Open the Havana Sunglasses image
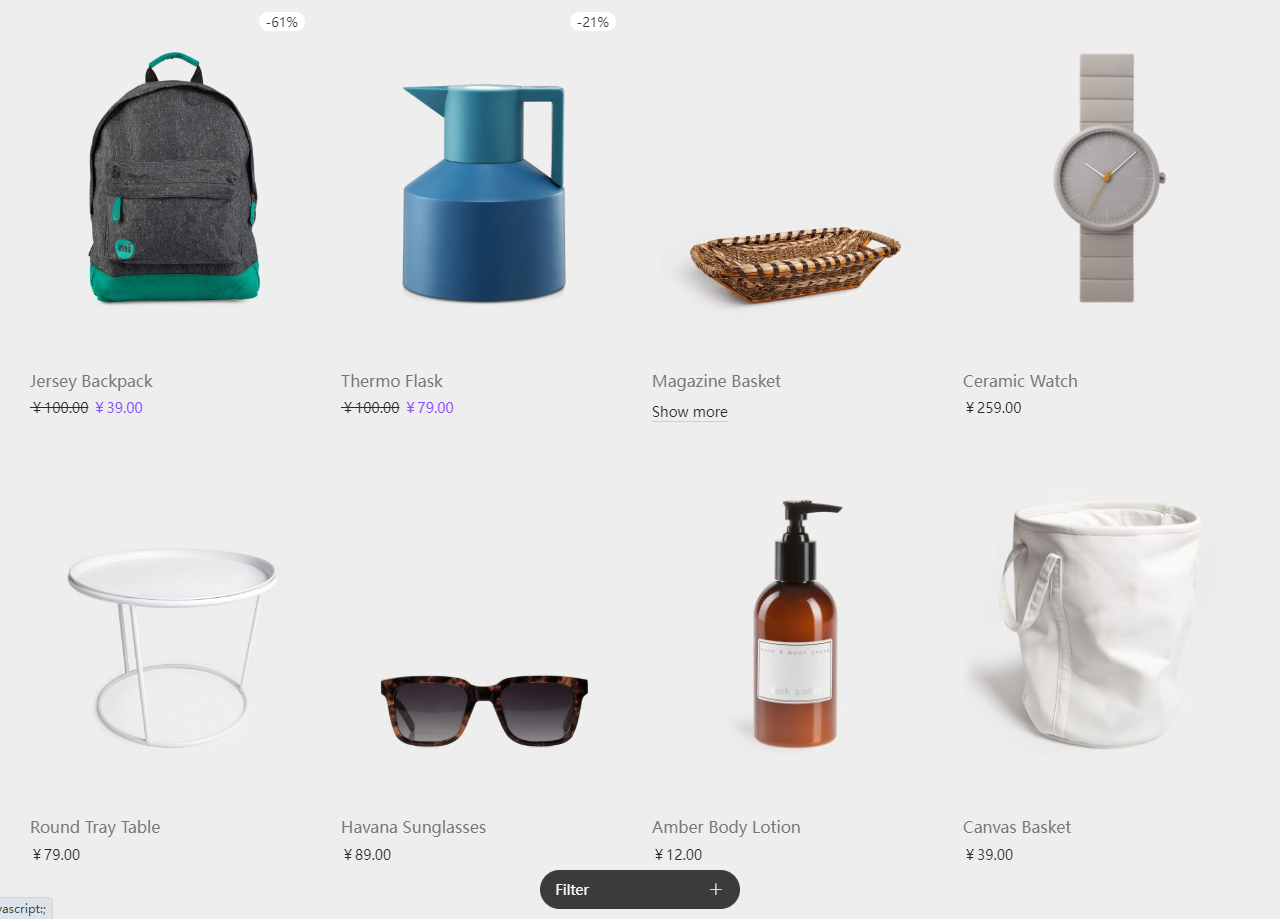 tap(484, 711)
